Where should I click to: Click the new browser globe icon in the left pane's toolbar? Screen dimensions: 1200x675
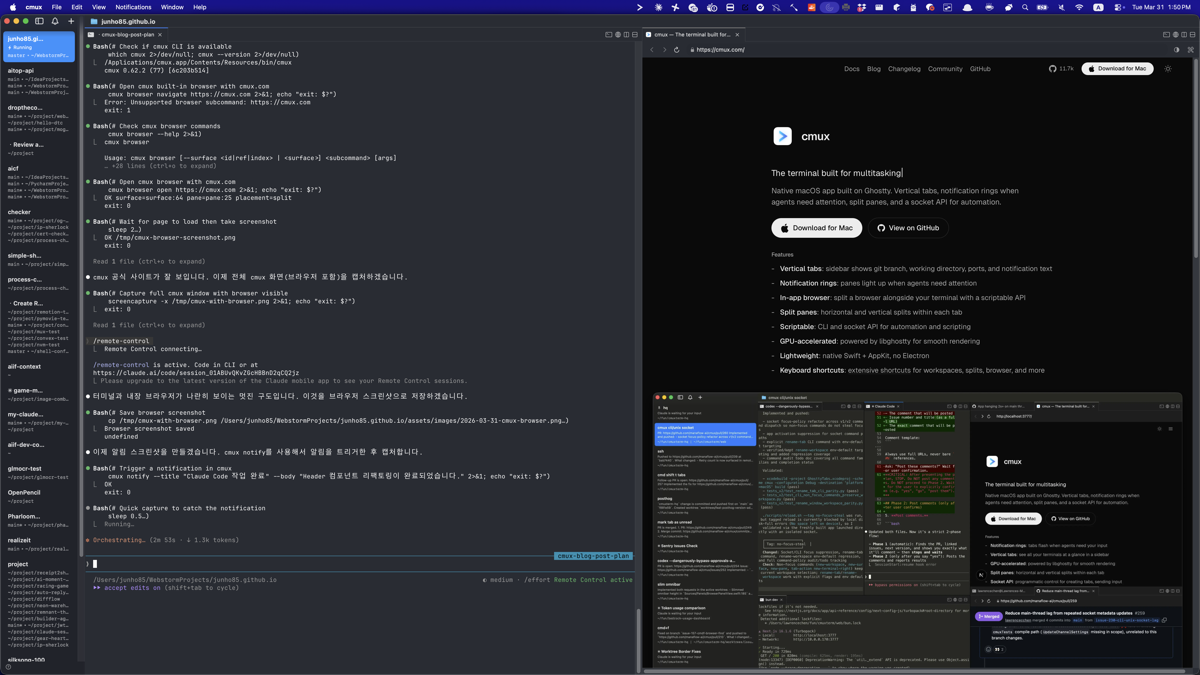click(x=618, y=35)
